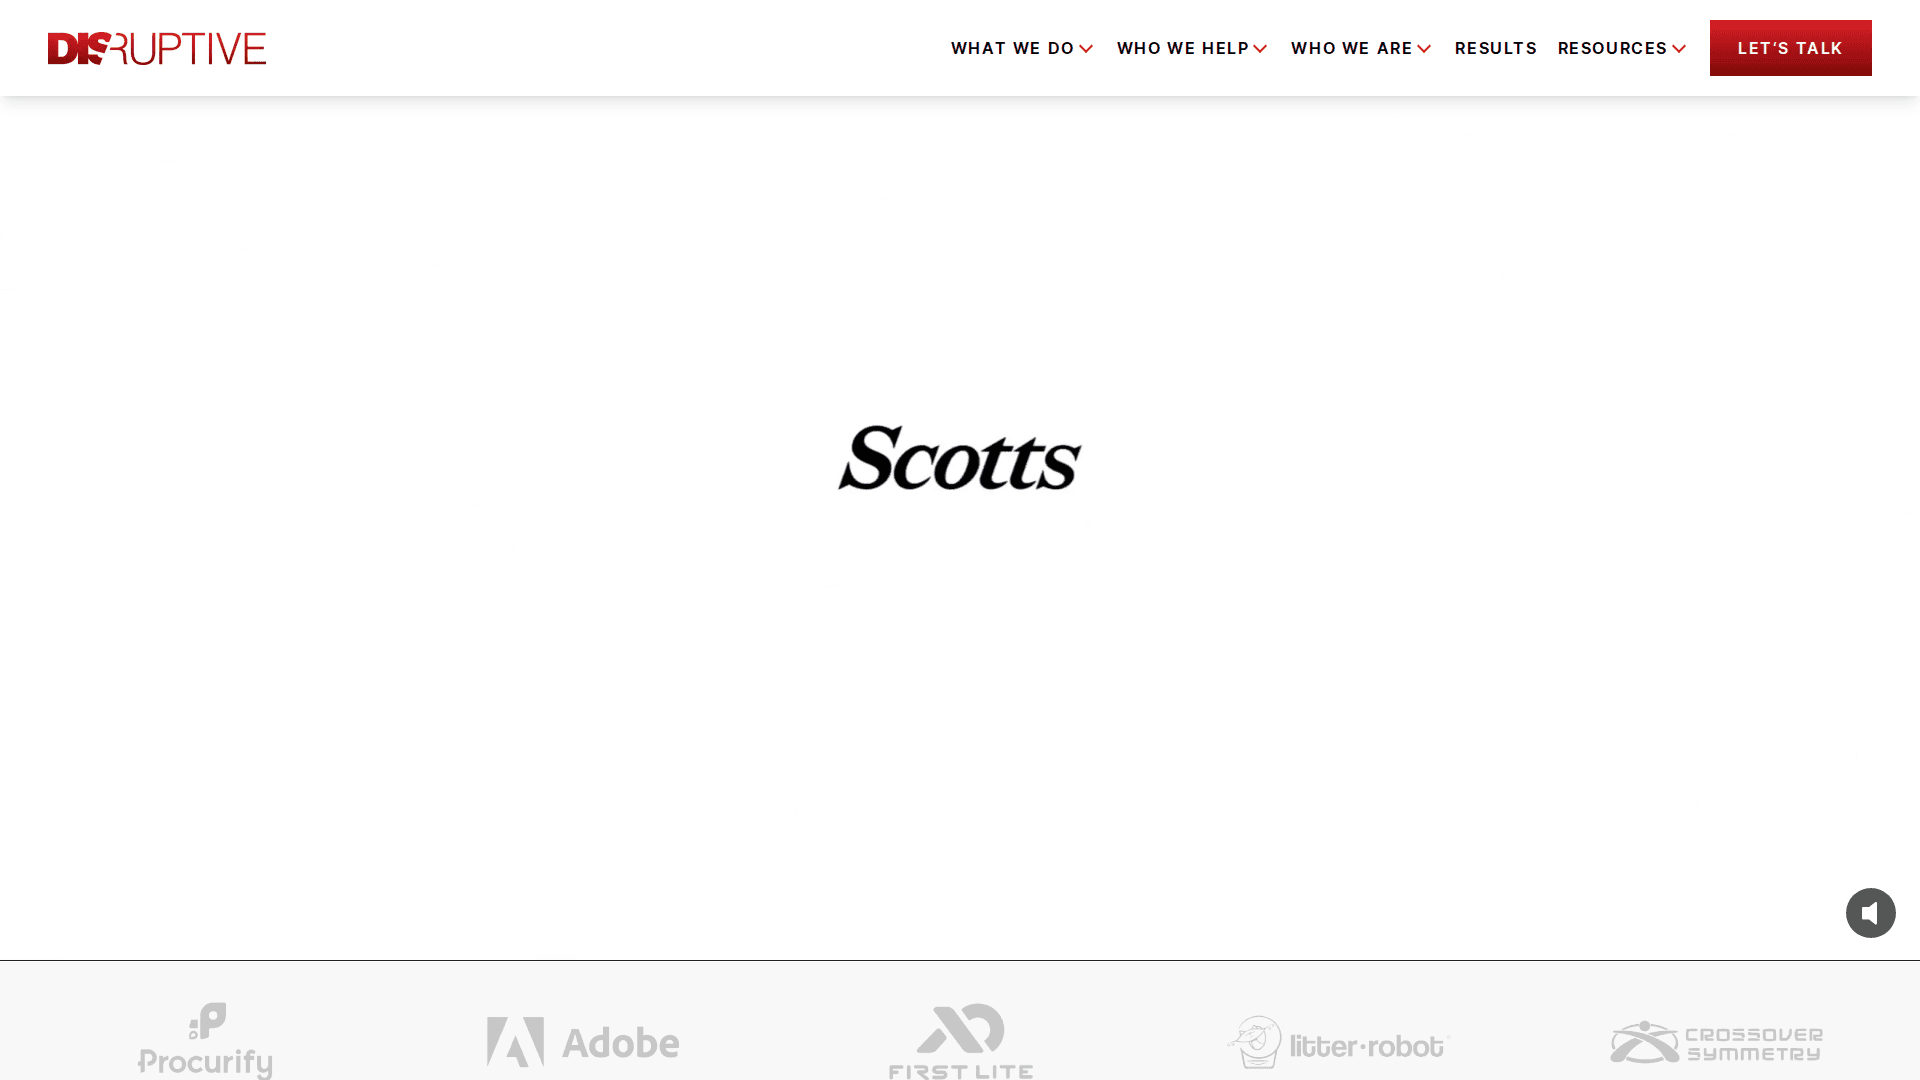
Task: Toggle the video sound speaker icon
Action: coord(1870,913)
